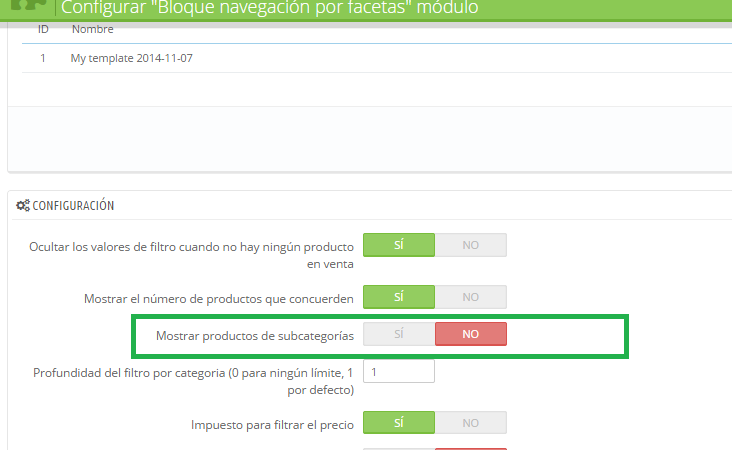Select the My template 2014-11-07 row
The width and height of the screenshot is (732, 450).
pyautogui.click(x=131, y=58)
